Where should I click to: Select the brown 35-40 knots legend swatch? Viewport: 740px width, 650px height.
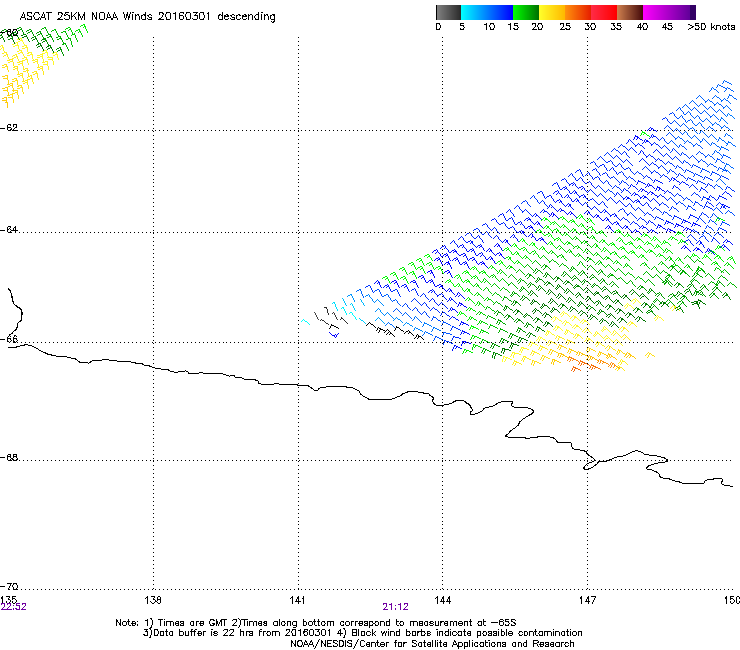pyautogui.click(x=630, y=12)
